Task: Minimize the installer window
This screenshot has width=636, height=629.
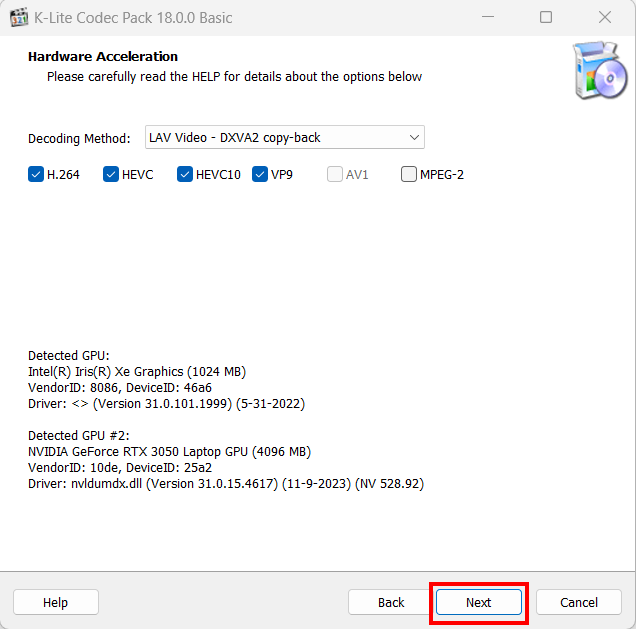Action: (488, 17)
